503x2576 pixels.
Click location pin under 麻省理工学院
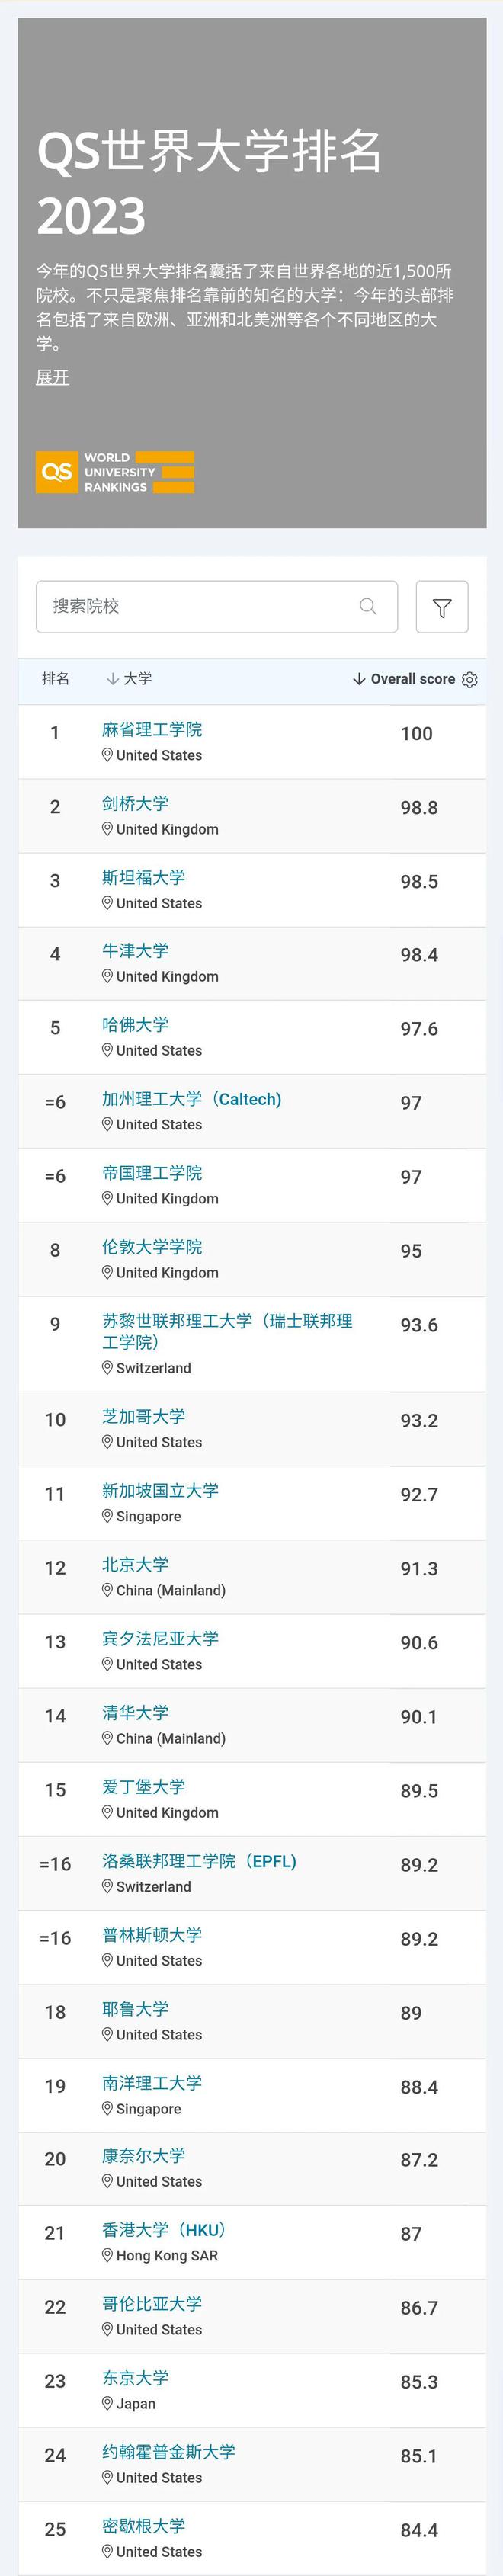(107, 755)
